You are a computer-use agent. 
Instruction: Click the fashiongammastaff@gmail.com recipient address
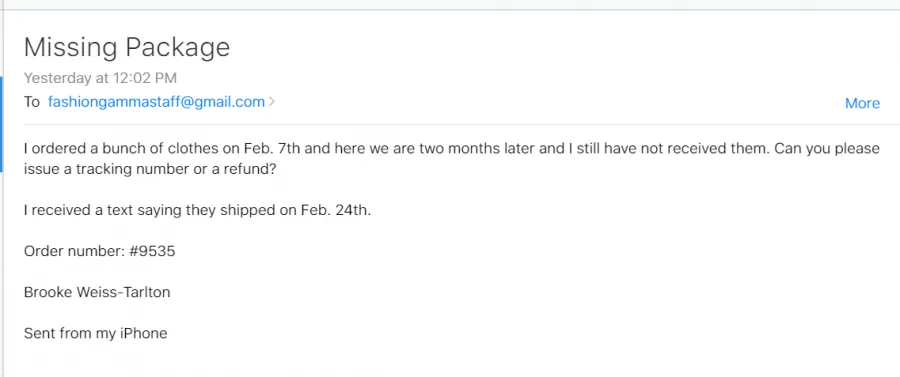[x=156, y=102]
